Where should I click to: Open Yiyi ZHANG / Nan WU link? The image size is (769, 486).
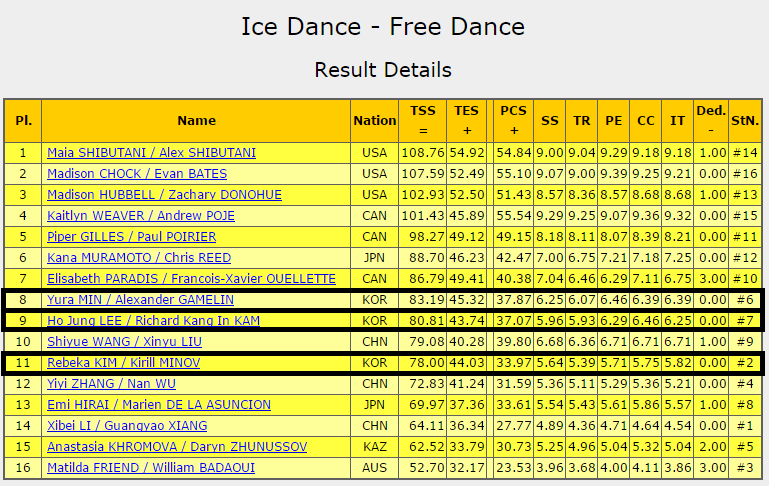coord(111,384)
